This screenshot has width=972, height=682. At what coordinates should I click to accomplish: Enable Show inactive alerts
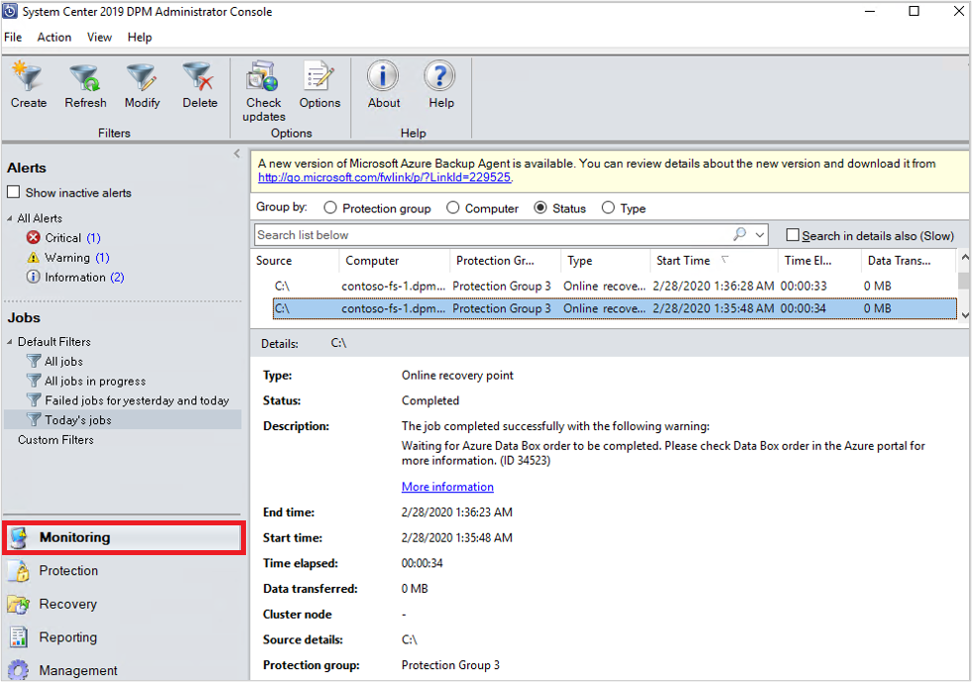[x=14, y=192]
